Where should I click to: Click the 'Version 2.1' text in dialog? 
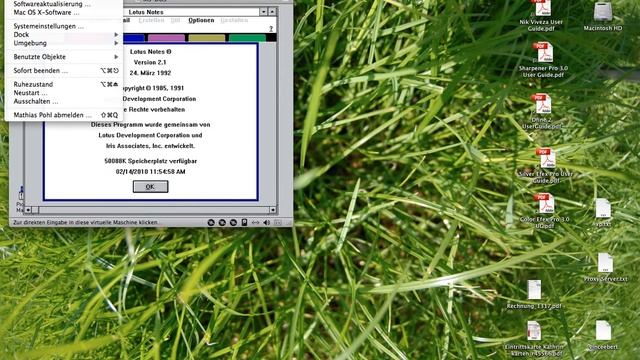(150, 62)
